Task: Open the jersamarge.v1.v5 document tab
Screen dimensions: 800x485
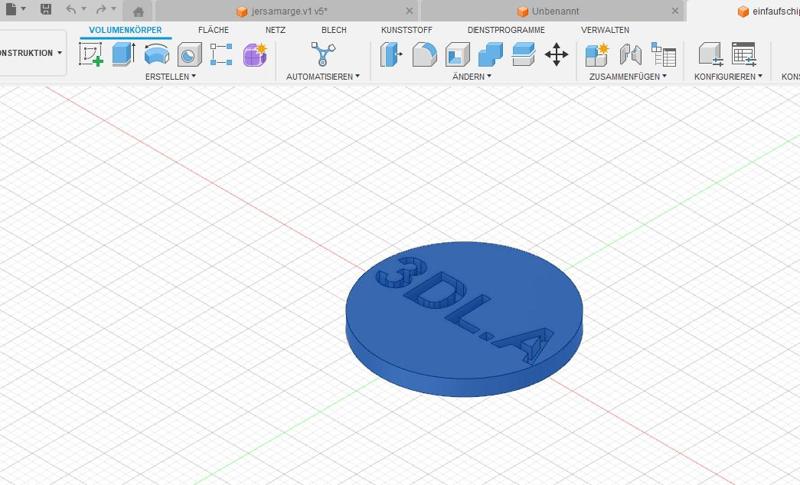Action: pos(287,11)
